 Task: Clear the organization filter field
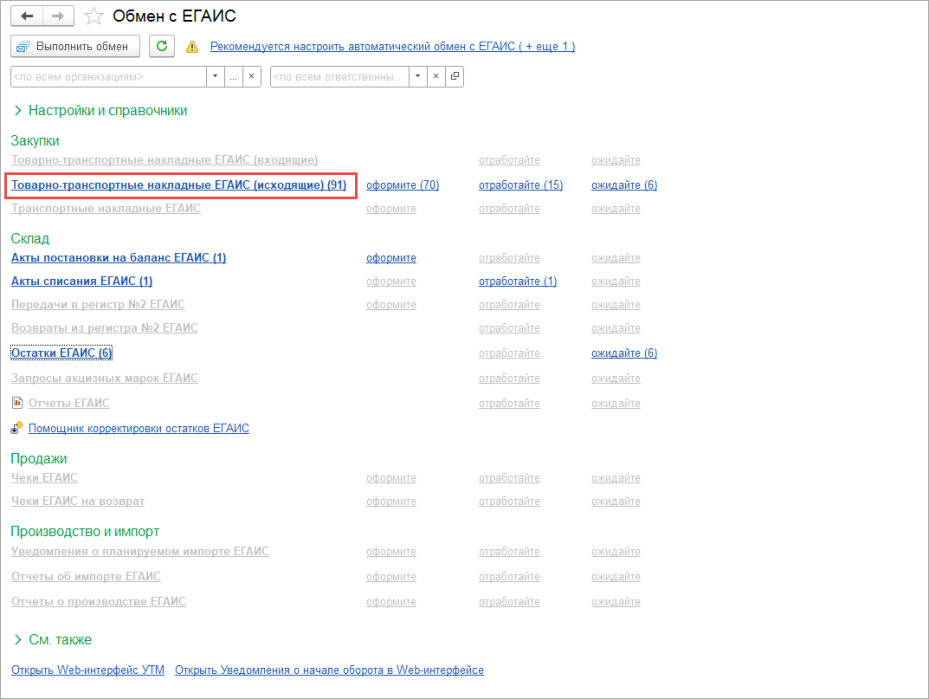pyautogui.click(x=252, y=76)
